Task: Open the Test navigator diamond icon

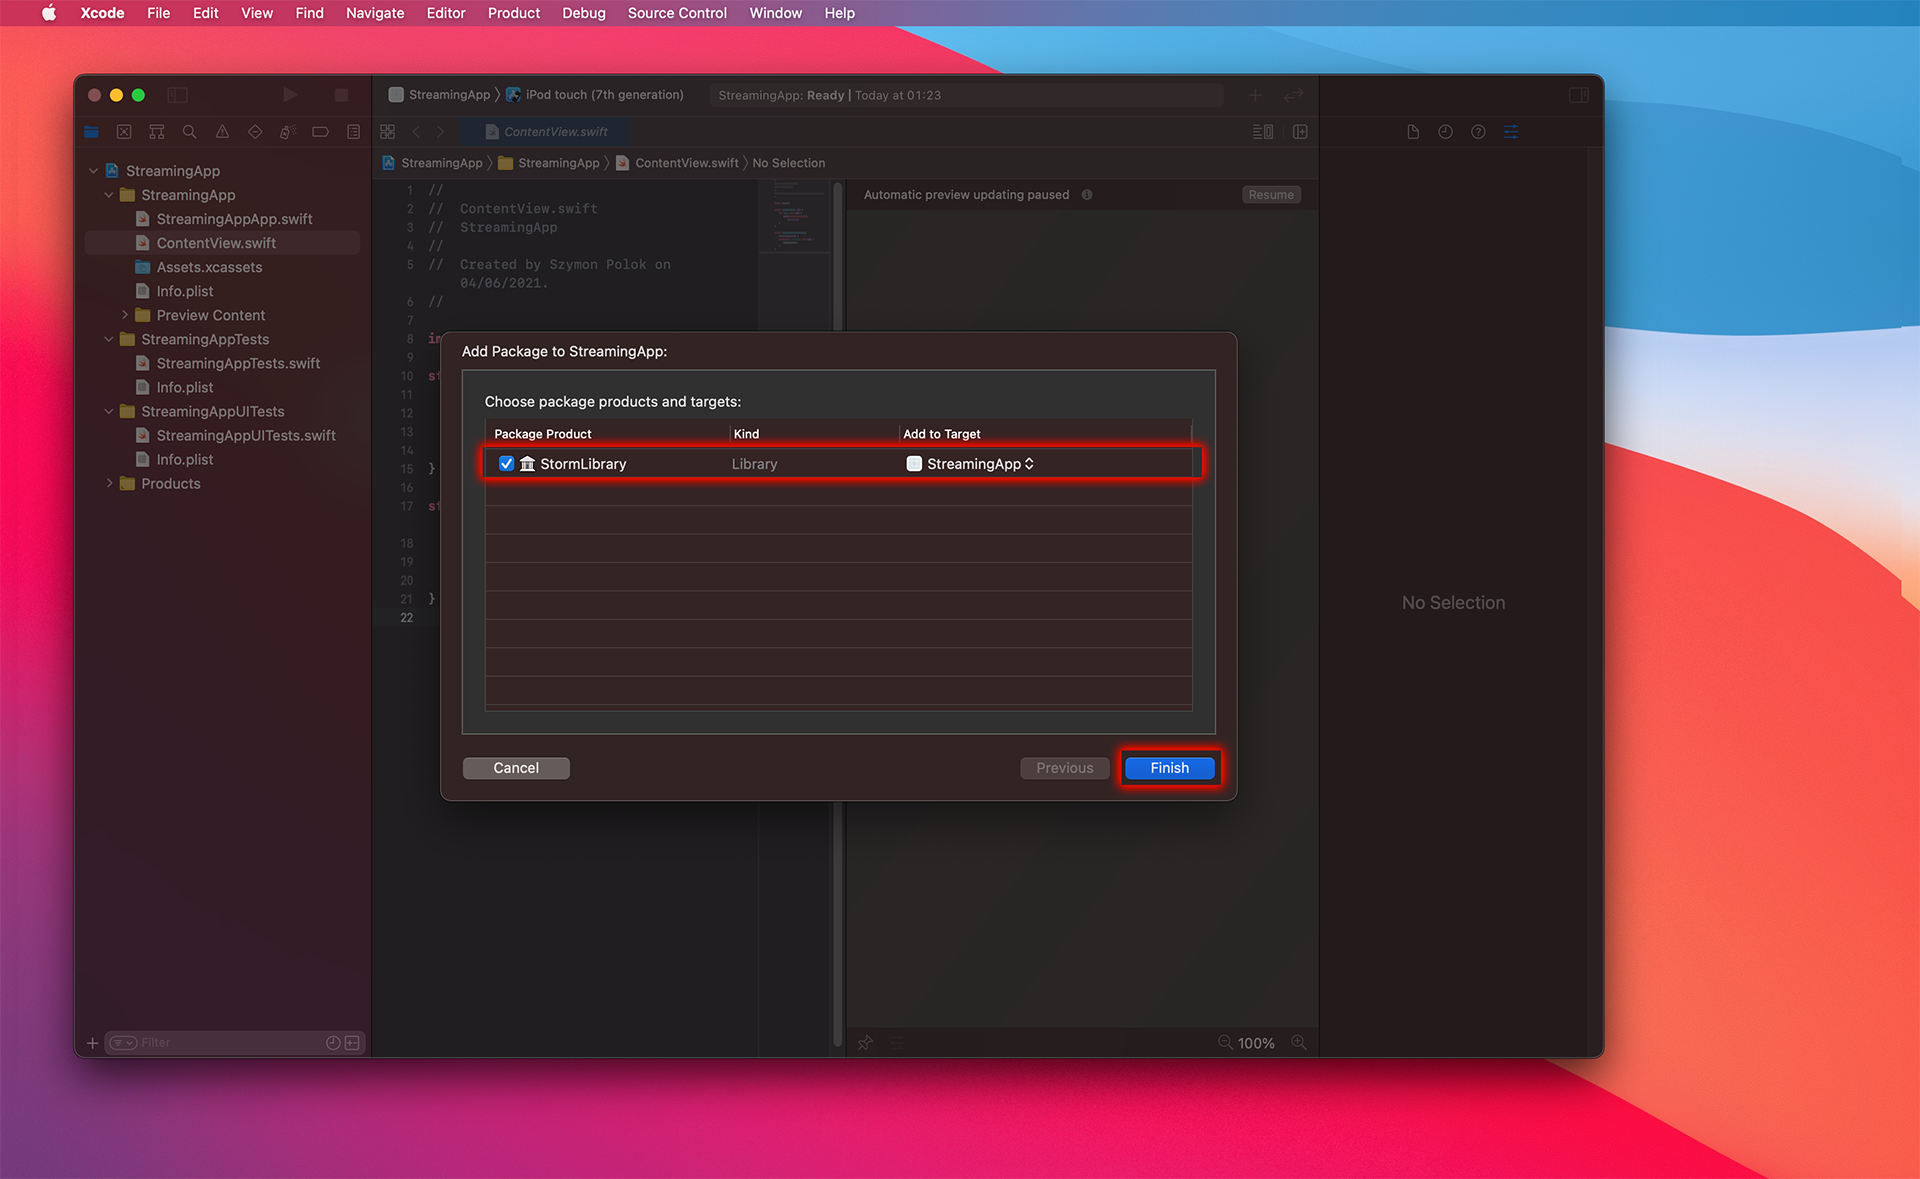Action: (255, 132)
